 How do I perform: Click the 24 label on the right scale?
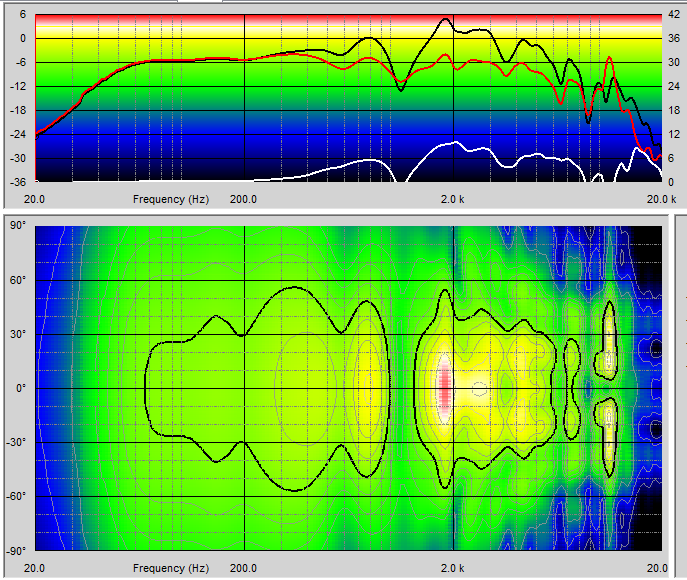coord(674,86)
